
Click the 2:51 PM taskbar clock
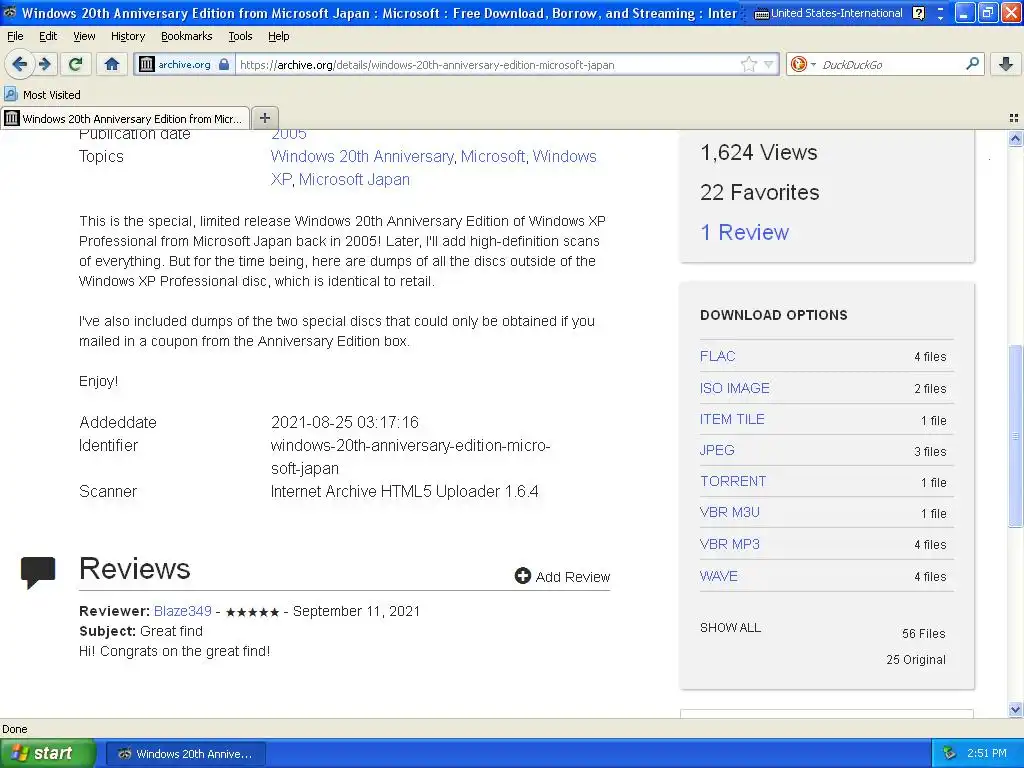(x=987, y=753)
